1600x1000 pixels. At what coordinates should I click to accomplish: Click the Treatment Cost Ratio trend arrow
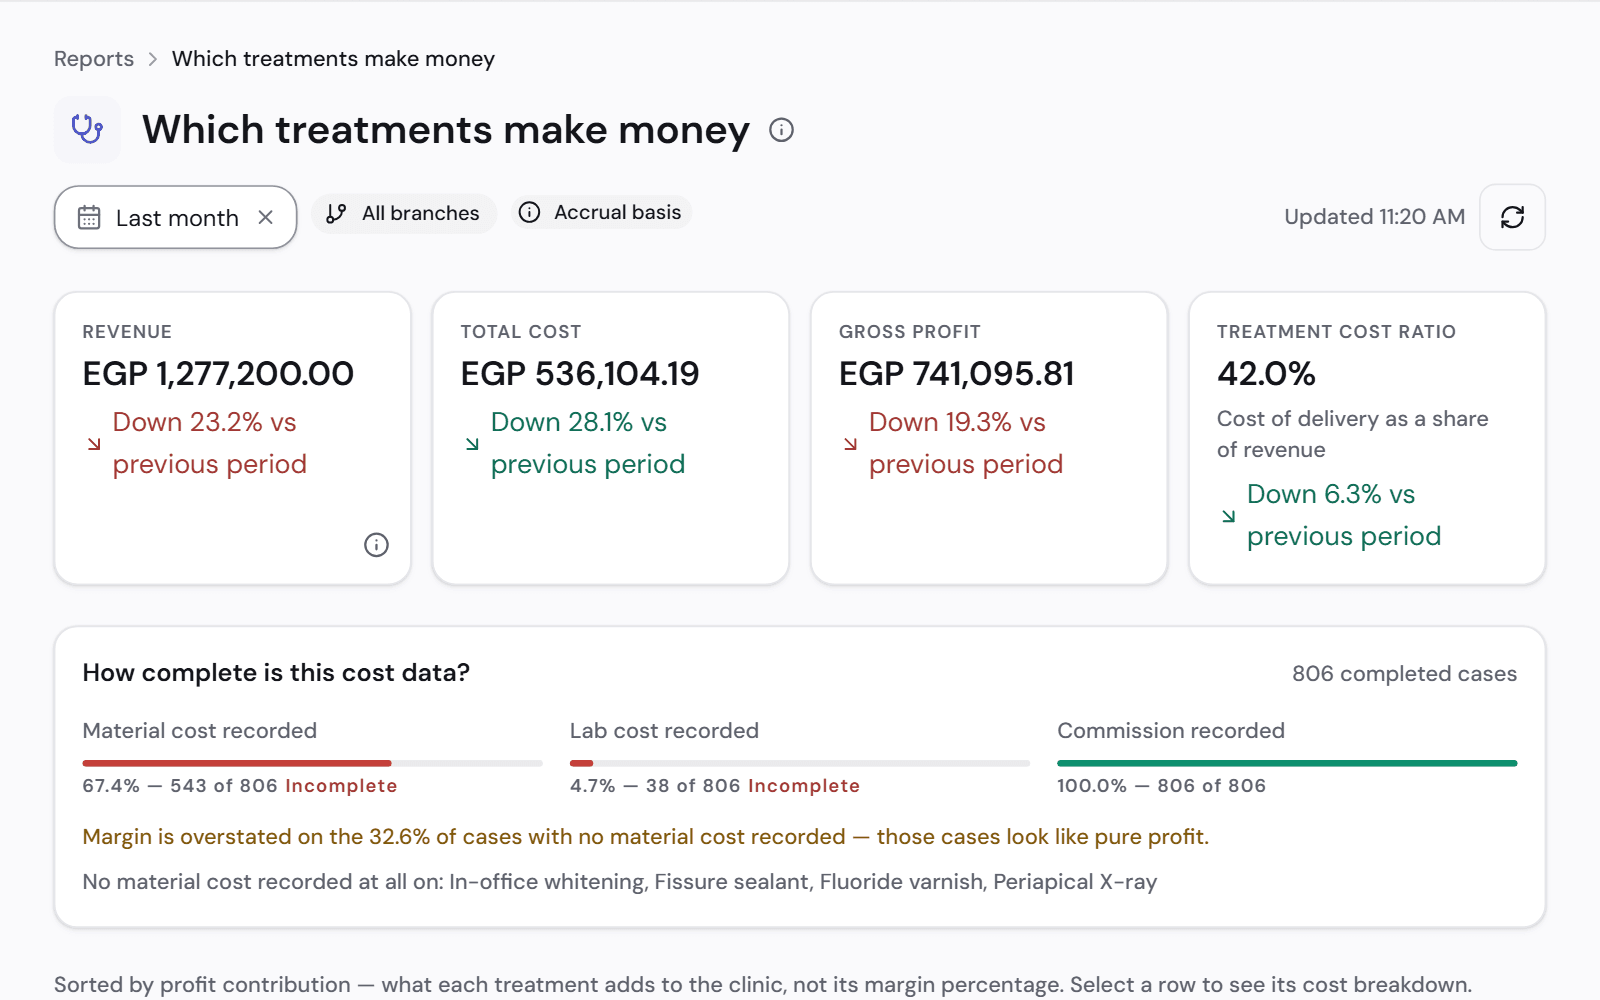point(1228,516)
